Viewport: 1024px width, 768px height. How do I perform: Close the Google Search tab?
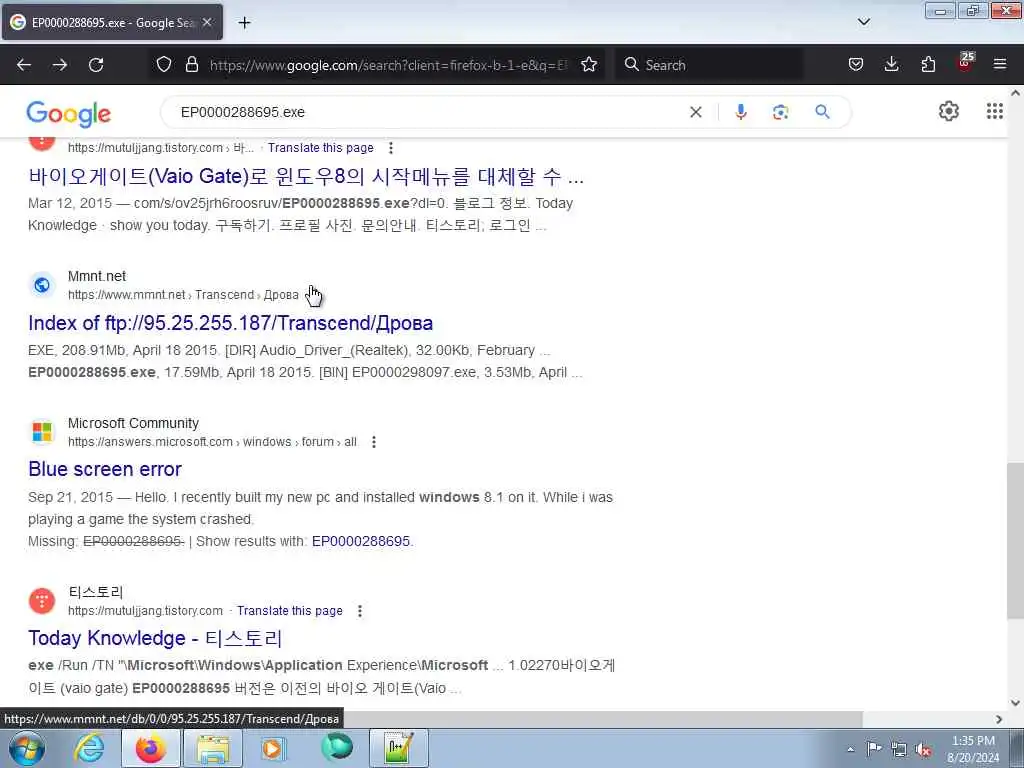[x=207, y=23]
